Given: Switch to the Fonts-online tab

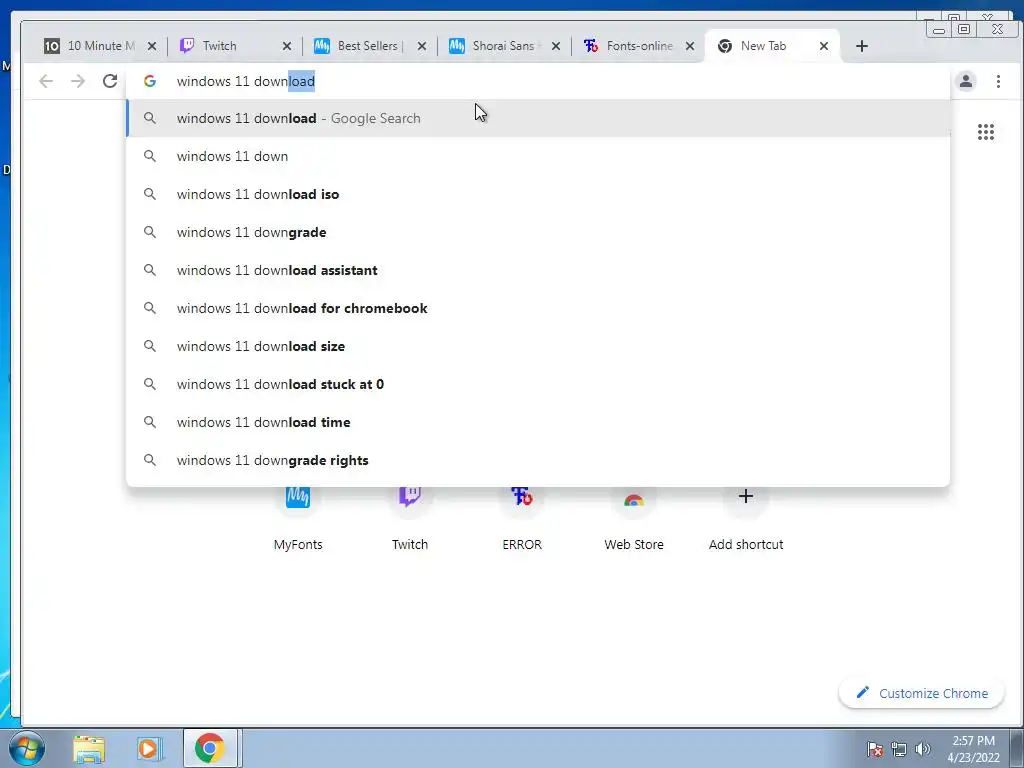Looking at the screenshot, I should coord(639,46).
